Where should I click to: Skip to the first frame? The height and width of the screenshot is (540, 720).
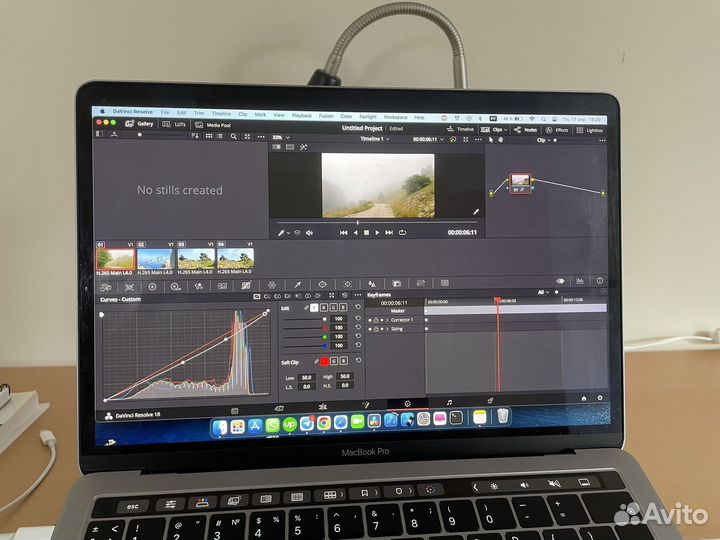pyautogui.click(x=343, y=233)
